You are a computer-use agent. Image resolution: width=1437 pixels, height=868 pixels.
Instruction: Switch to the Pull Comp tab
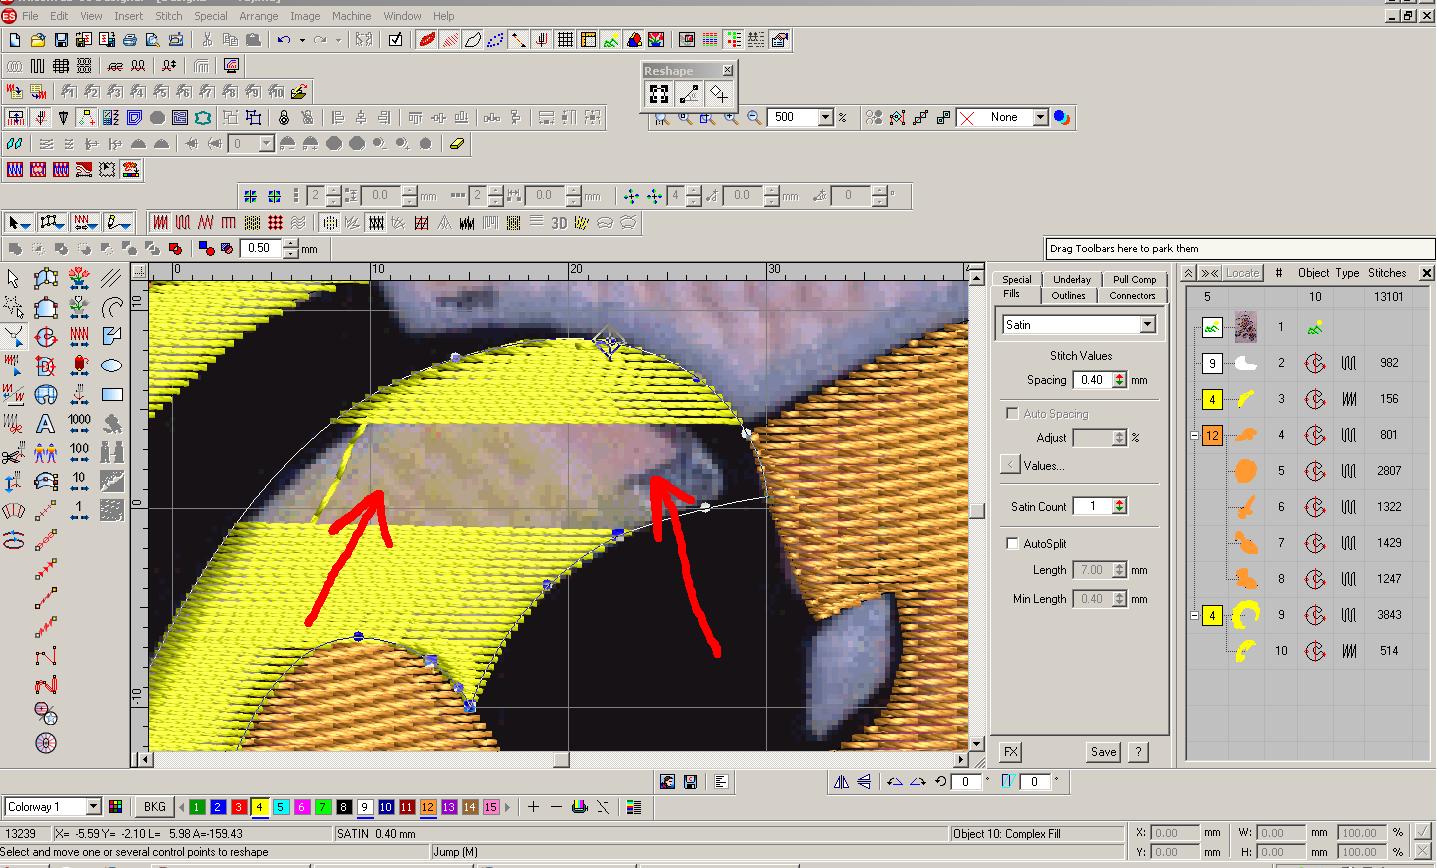tap(1134, 279)
